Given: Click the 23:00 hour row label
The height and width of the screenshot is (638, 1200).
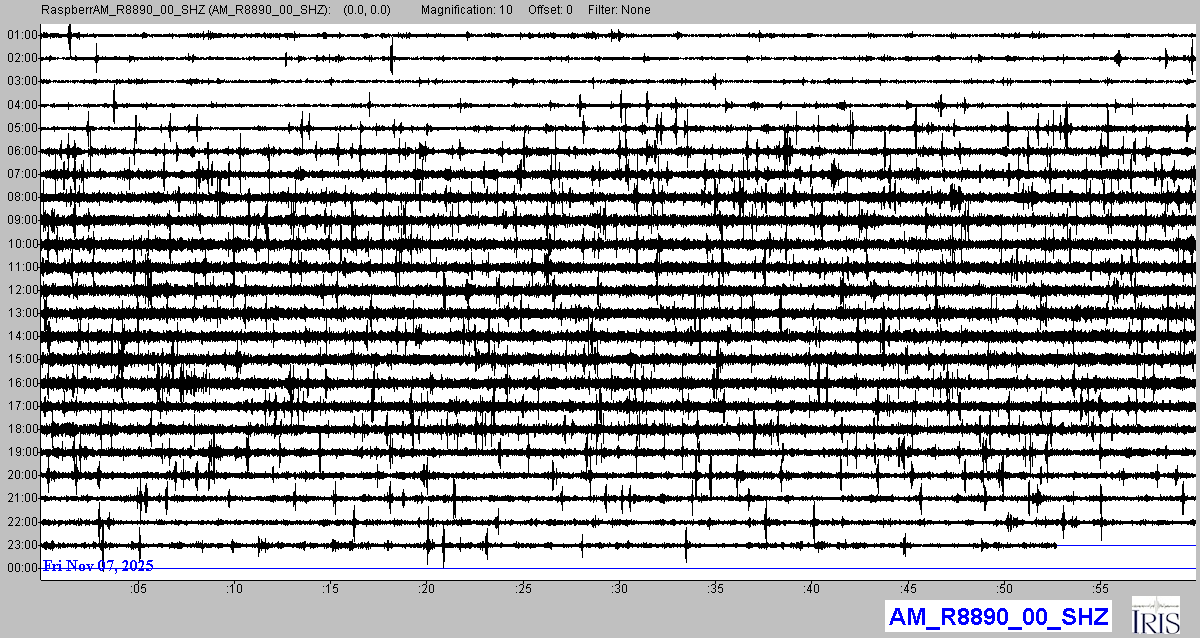Looking at the screenshot, I should tap(21, 545).
